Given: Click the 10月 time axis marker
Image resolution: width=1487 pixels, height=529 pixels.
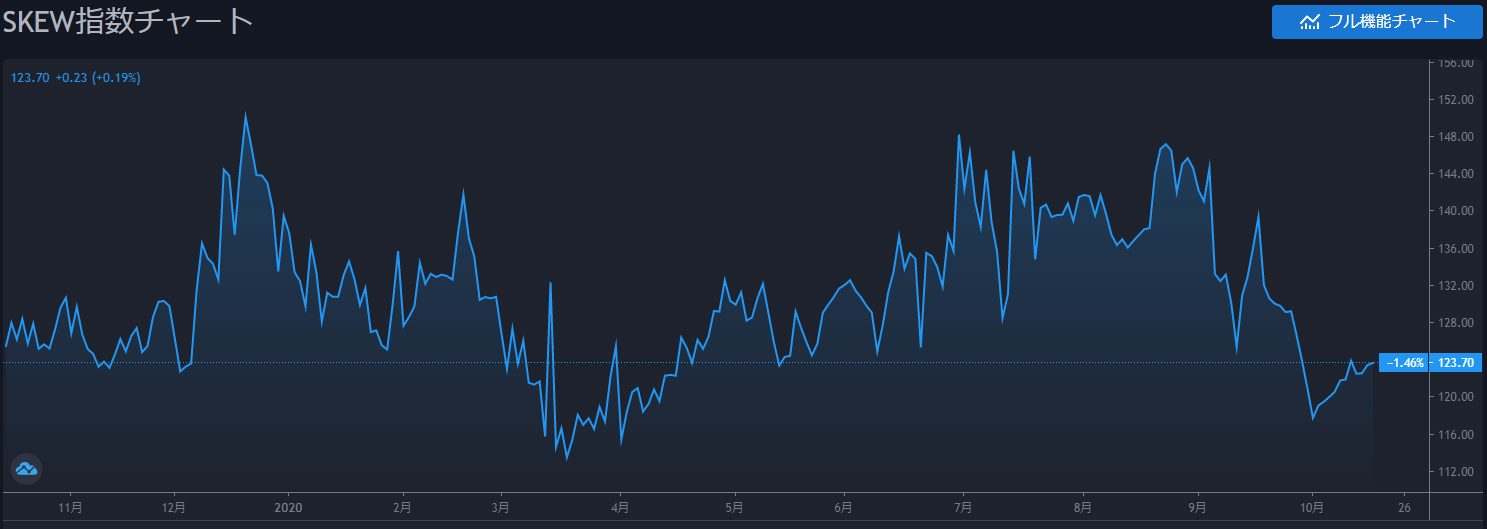Looking at the screenshot, I should tap(1312, 508).
